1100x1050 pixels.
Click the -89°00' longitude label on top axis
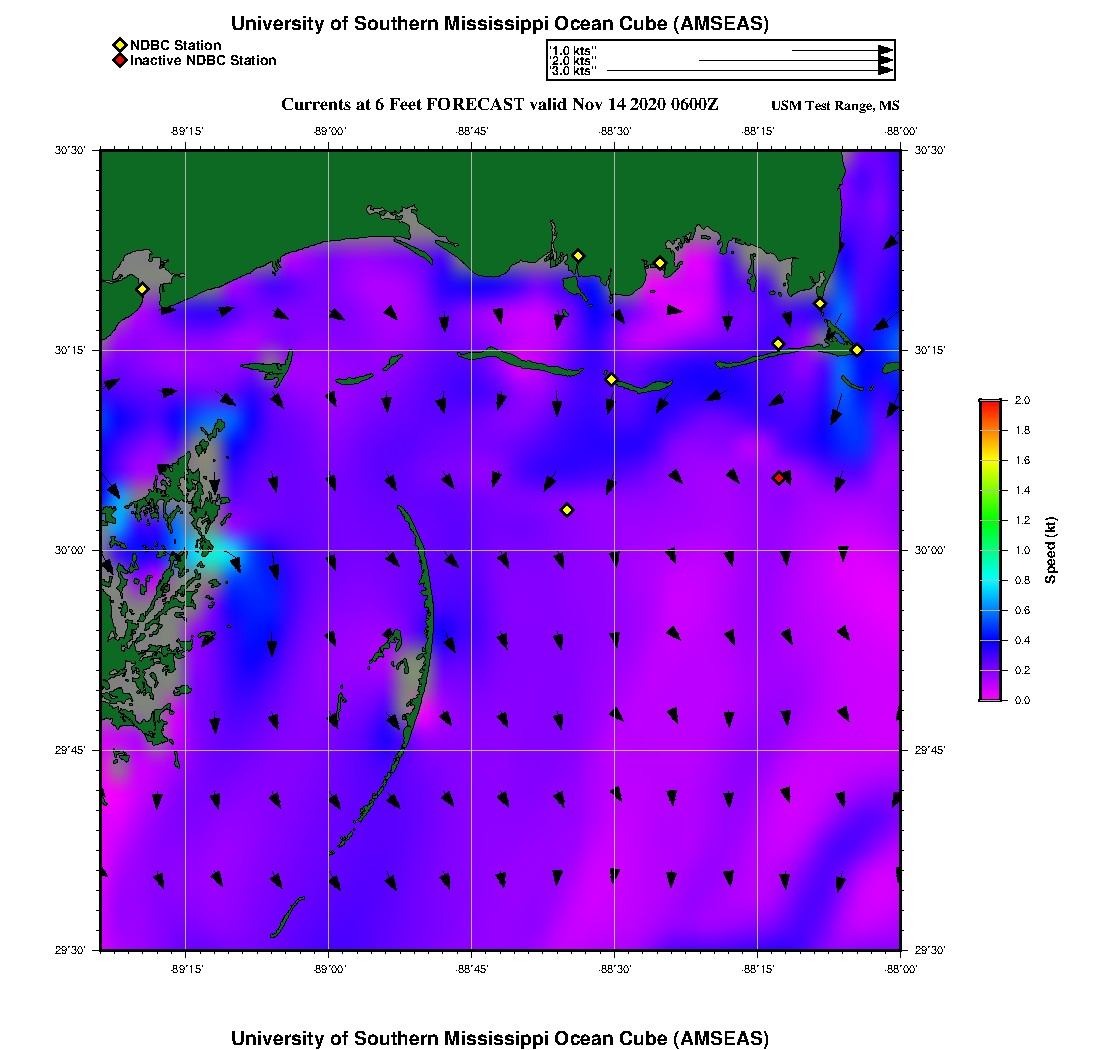click(x=329, y=131)
